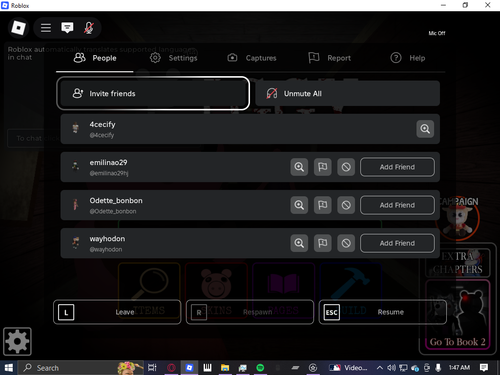Open the hamburger menu icon

click(46, 28)
